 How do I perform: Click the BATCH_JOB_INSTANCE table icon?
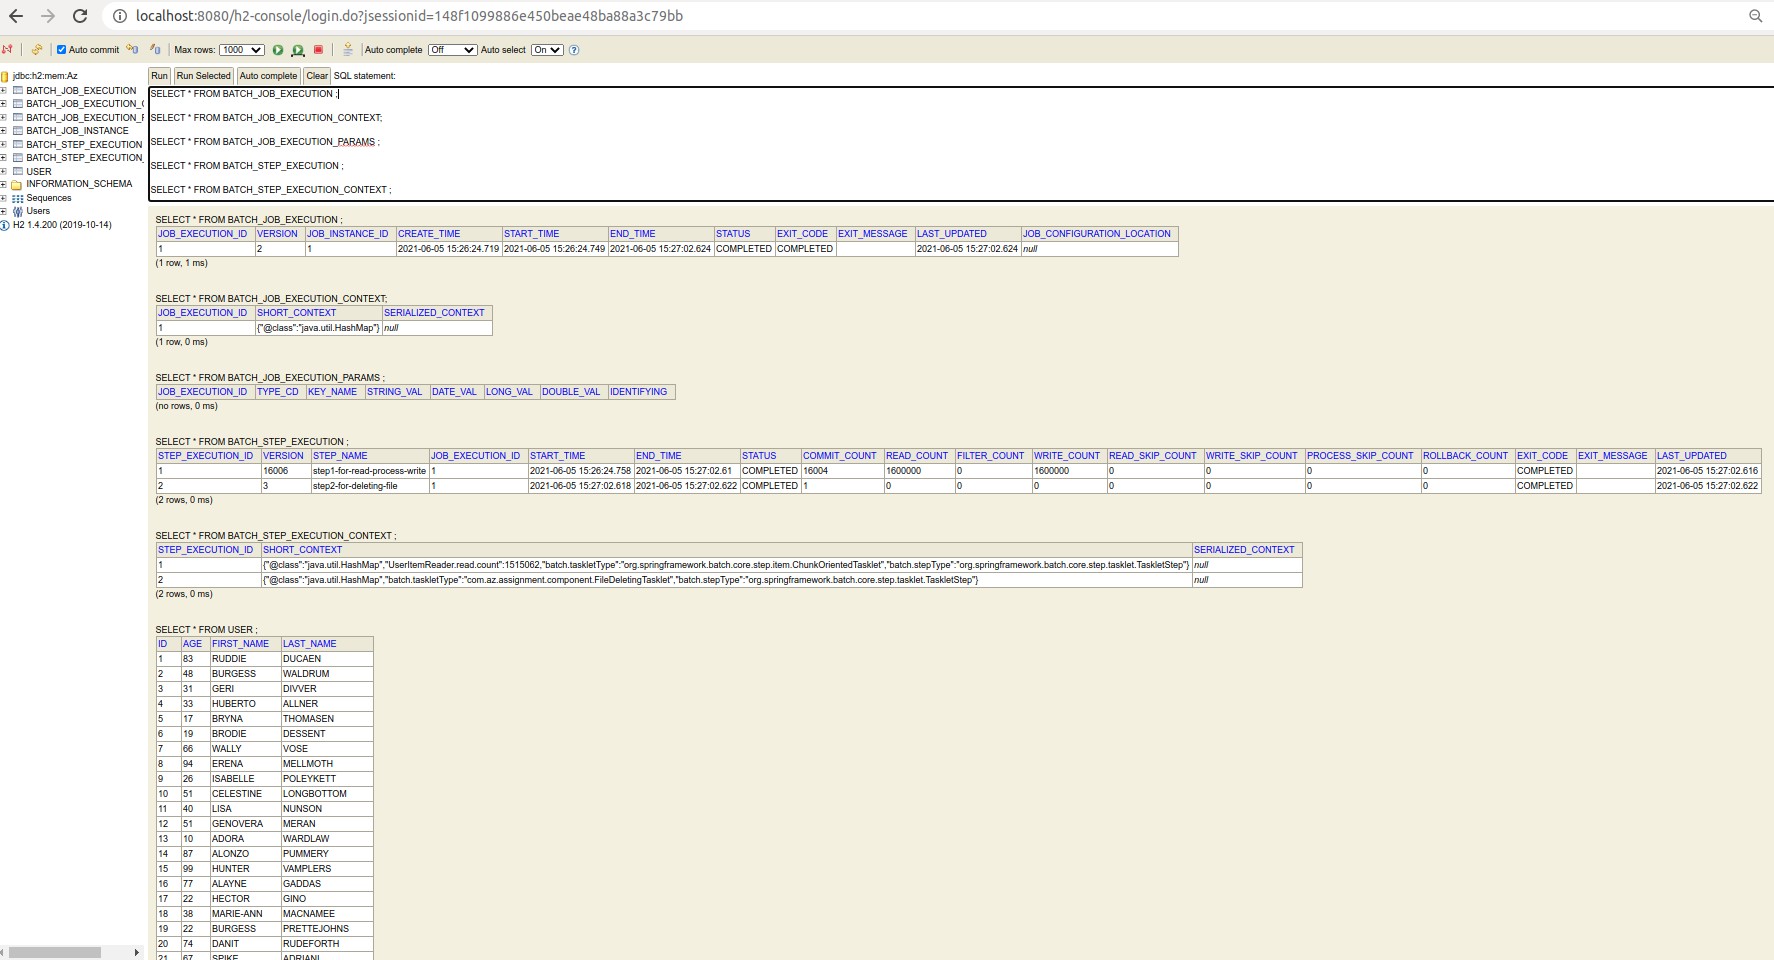point(17,131)
